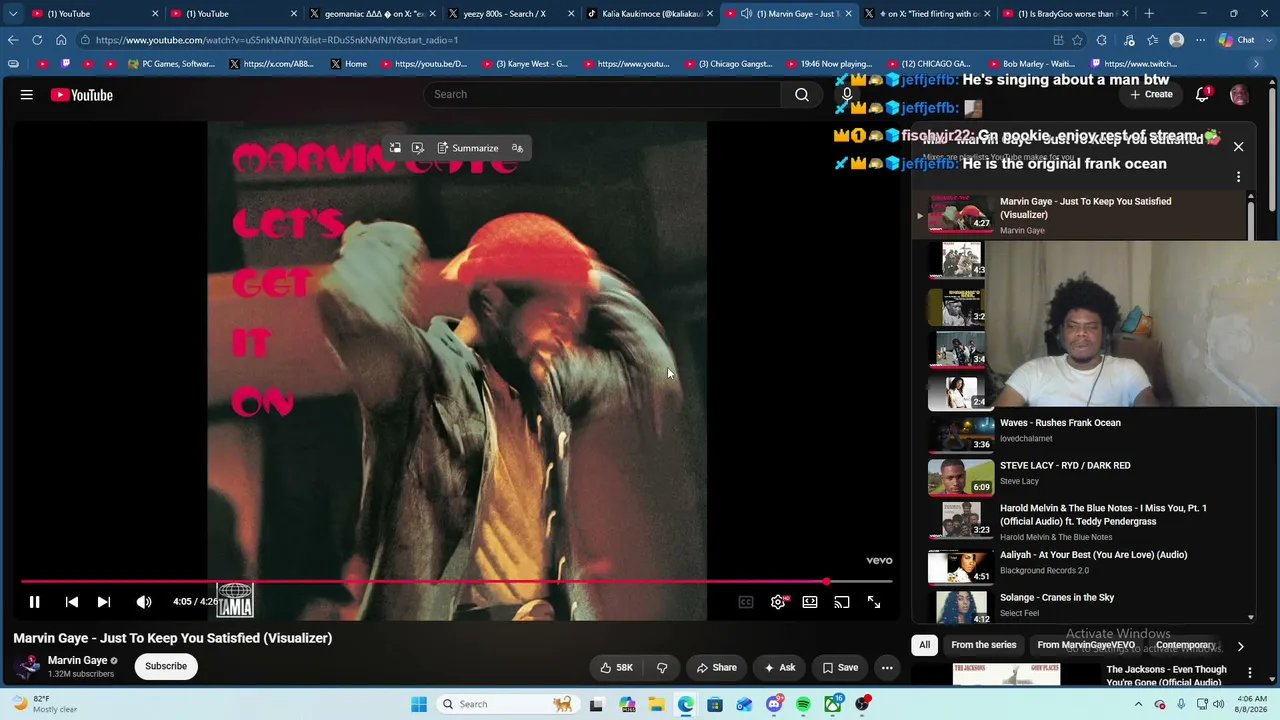Open the Aaliyah video thumbnail
The height and width of the screenshot is (720, 1280).
[961, 566]
